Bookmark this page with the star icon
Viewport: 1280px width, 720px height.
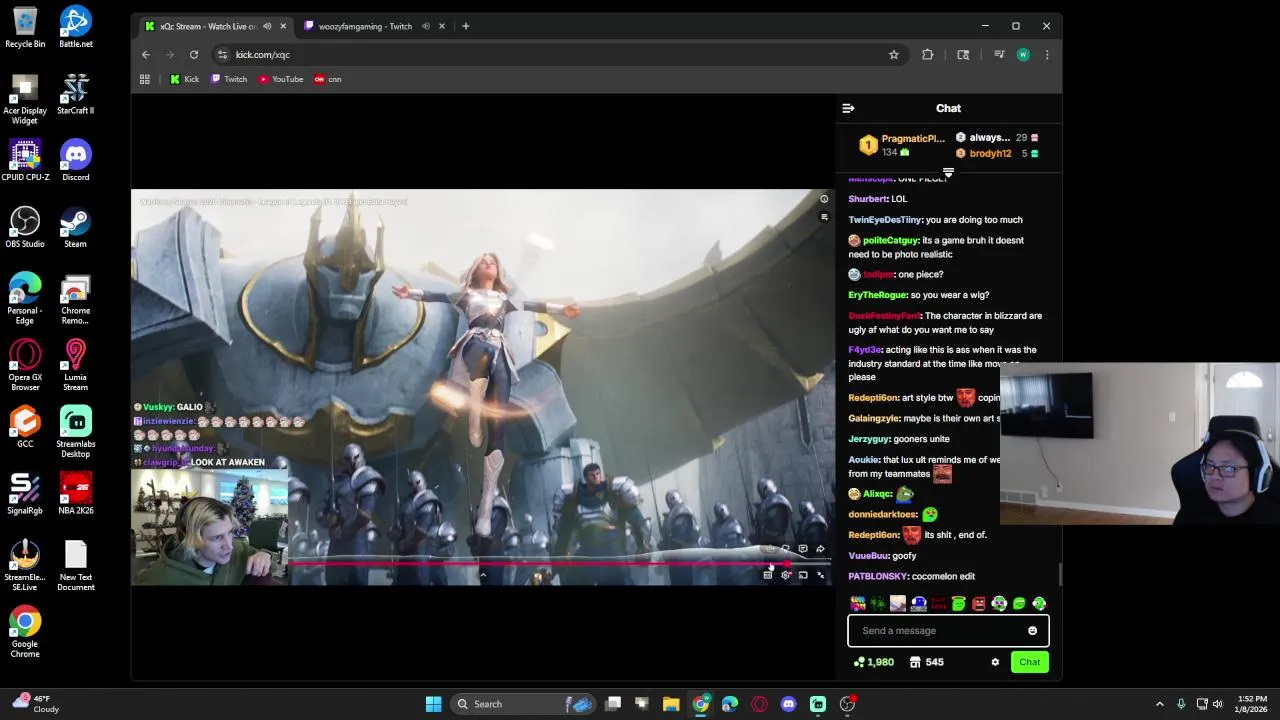click(x=894, y=55)
